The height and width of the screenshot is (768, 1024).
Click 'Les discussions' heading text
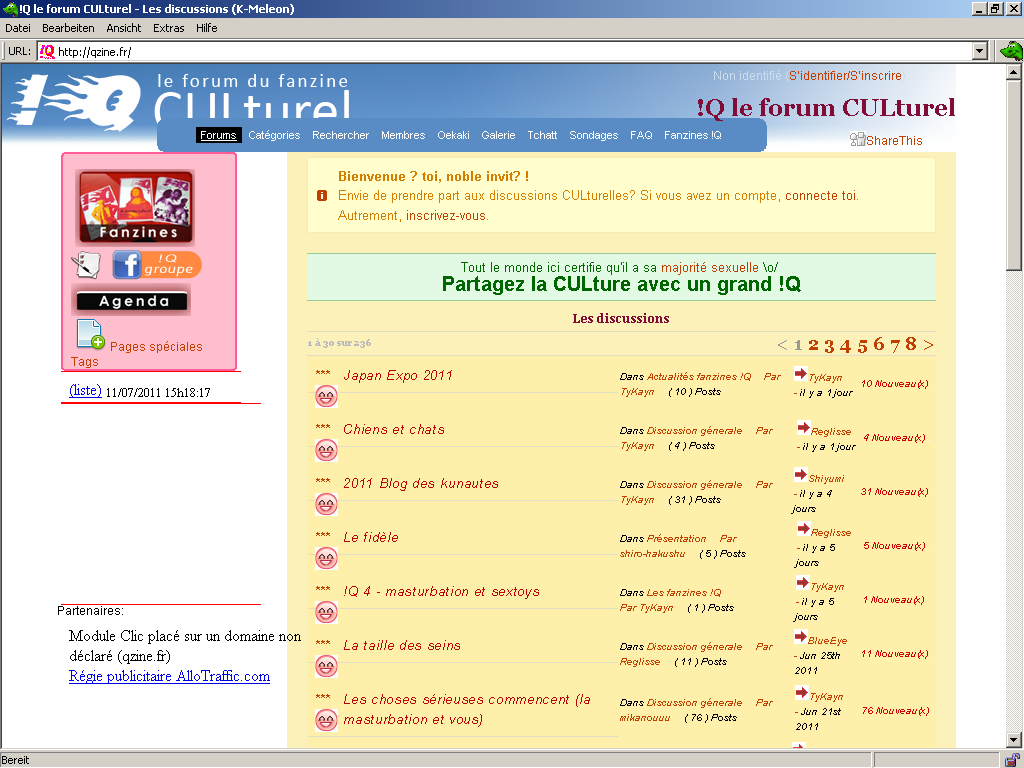point(620,319)
